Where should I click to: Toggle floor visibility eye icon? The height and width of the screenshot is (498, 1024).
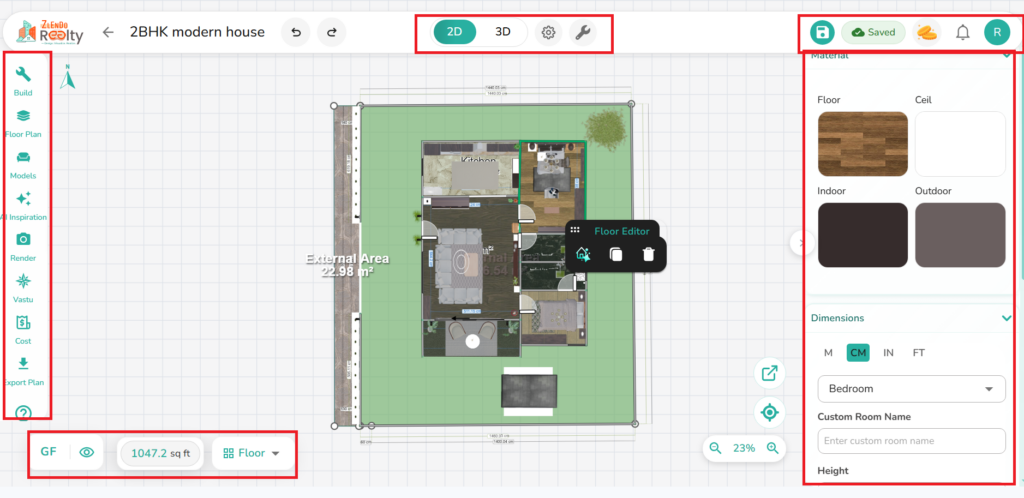(x=87, y=453)
